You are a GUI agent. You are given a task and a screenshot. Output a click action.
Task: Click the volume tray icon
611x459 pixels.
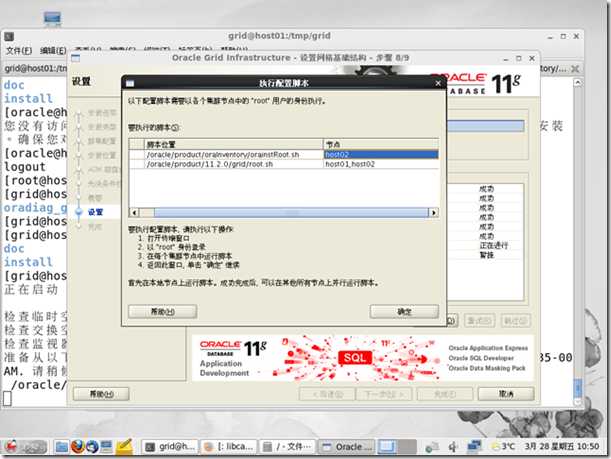click(x=452, y=447)
